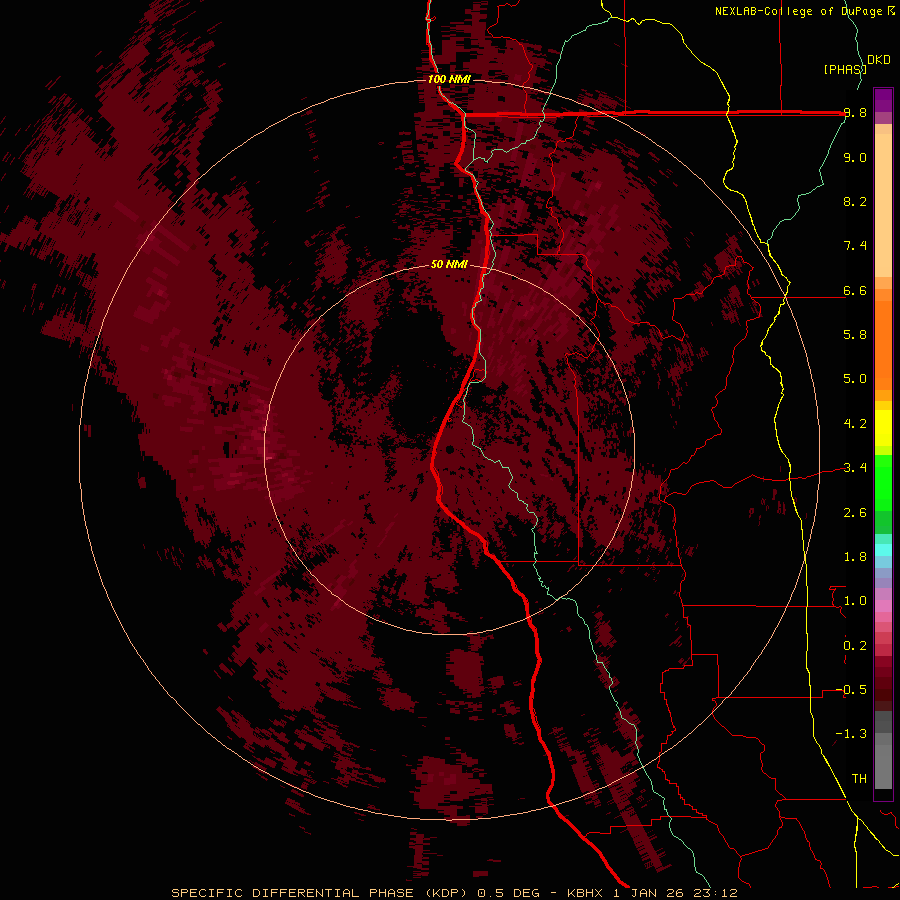Pick the bright green color bar segment
The image size is (900, 900).
tap(883, 483)
